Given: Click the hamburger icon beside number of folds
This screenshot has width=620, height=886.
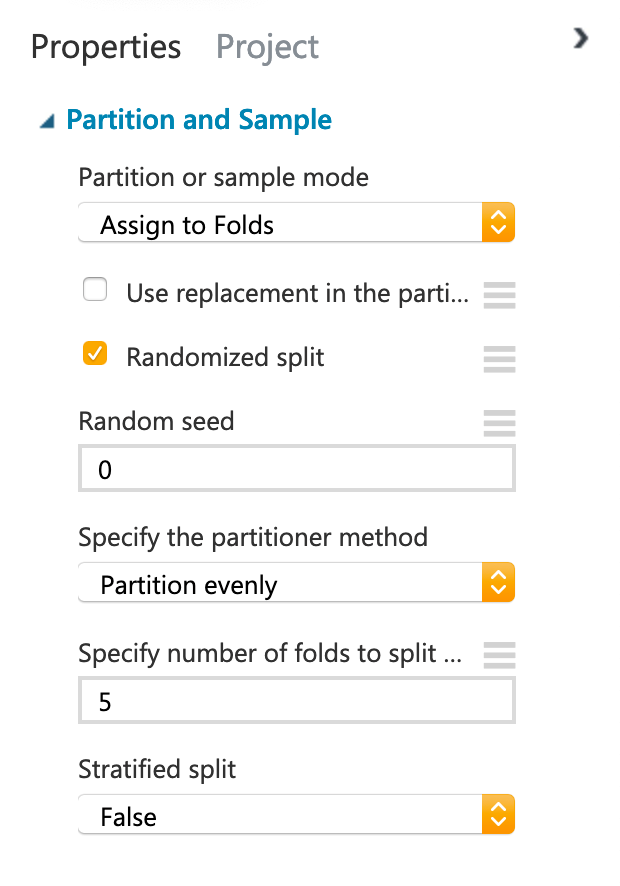Looking at the screenshot, I should pyautogui.click(x=500, y=655).
